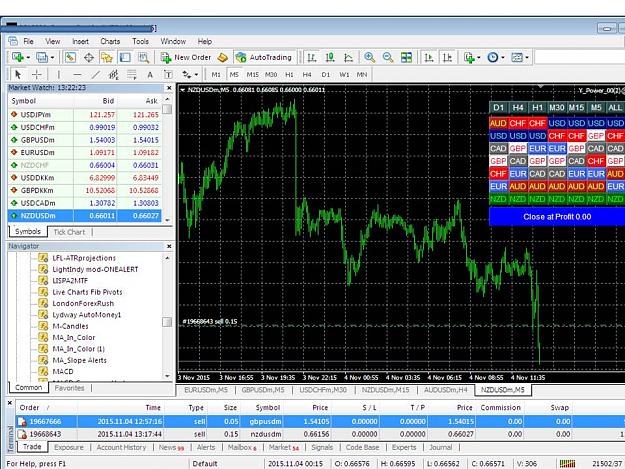Switch timeframe to M1
Screen dimensions: 625x469
coord(216,75)
